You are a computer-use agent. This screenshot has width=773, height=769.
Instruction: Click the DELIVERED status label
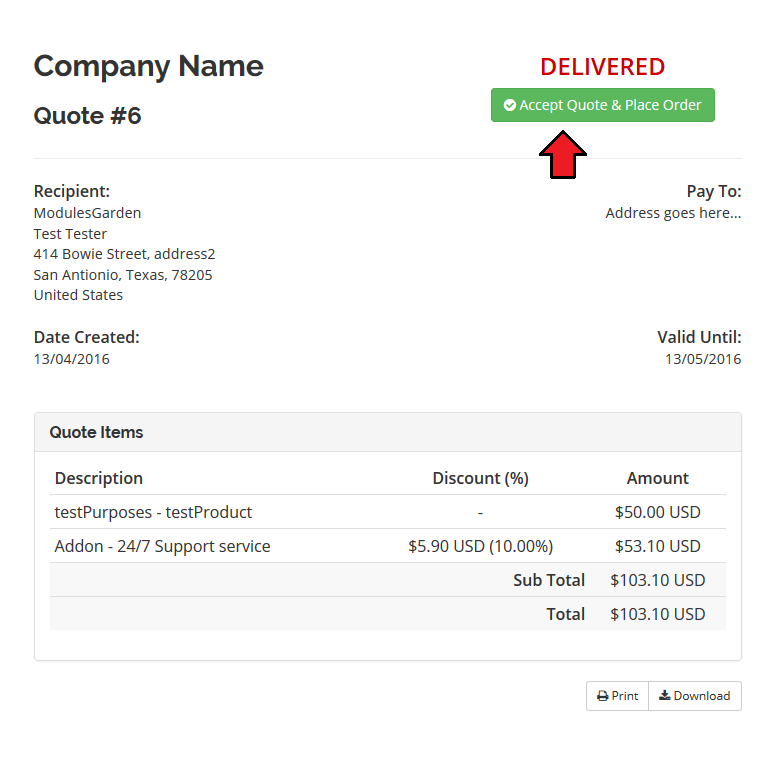point(602,67)
